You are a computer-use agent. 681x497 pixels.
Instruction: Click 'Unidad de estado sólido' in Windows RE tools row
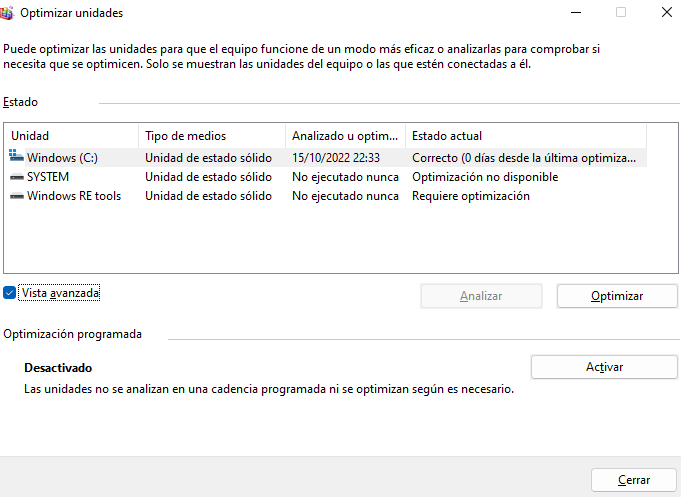208,196
